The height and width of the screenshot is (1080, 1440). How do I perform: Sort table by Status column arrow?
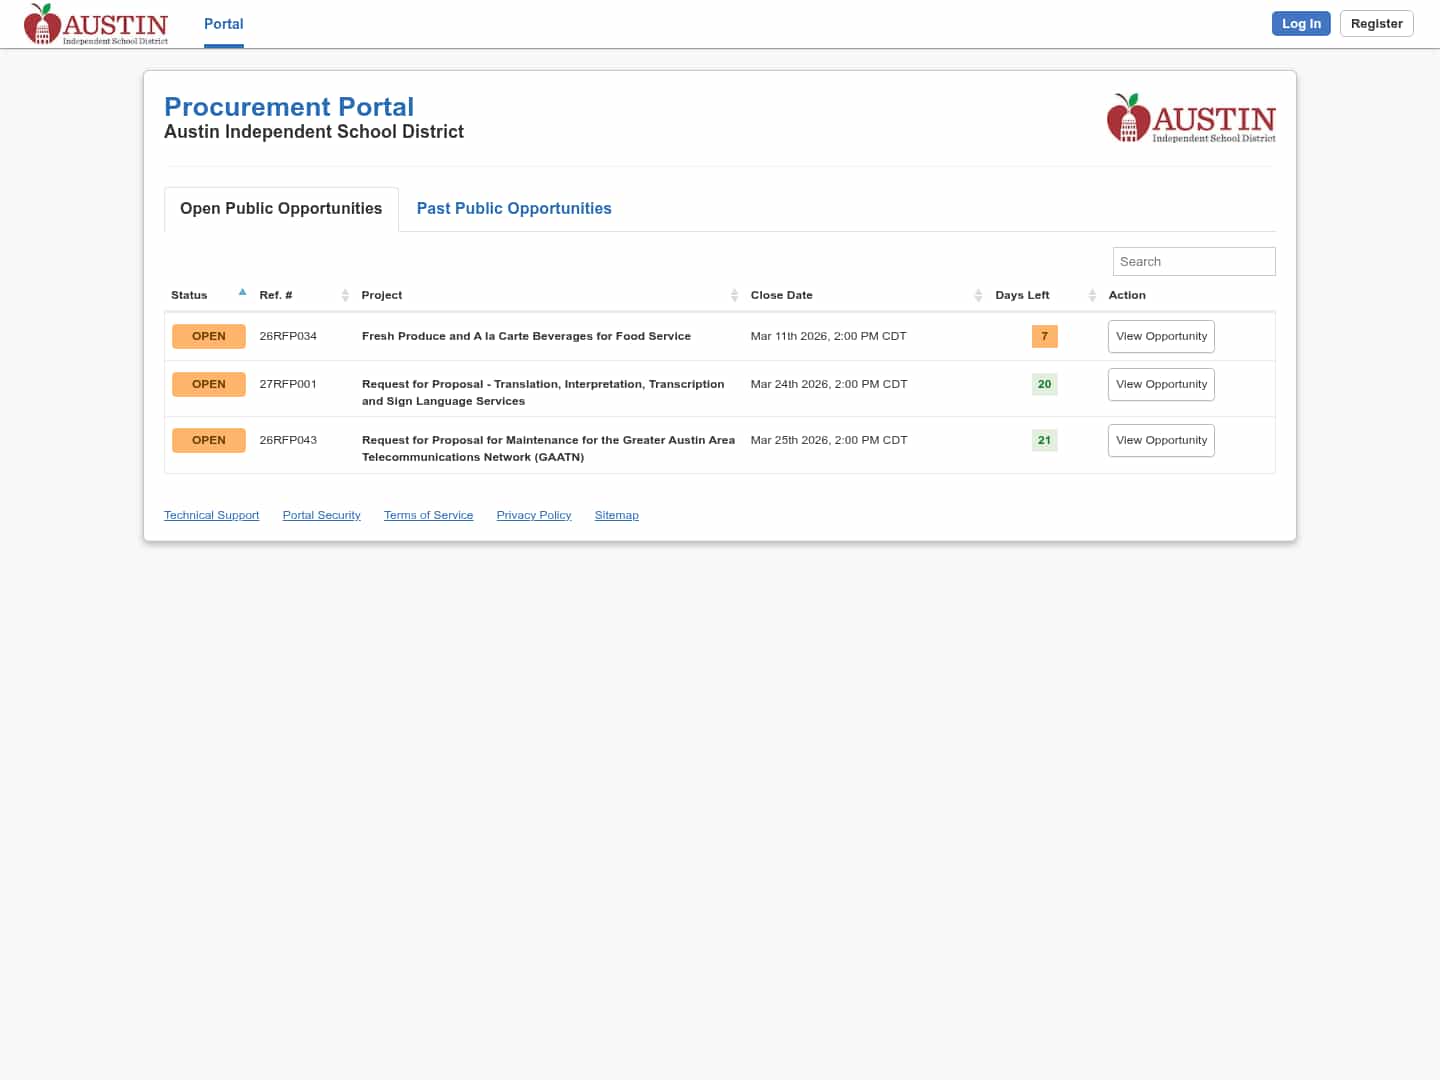(x=242, y=293)
